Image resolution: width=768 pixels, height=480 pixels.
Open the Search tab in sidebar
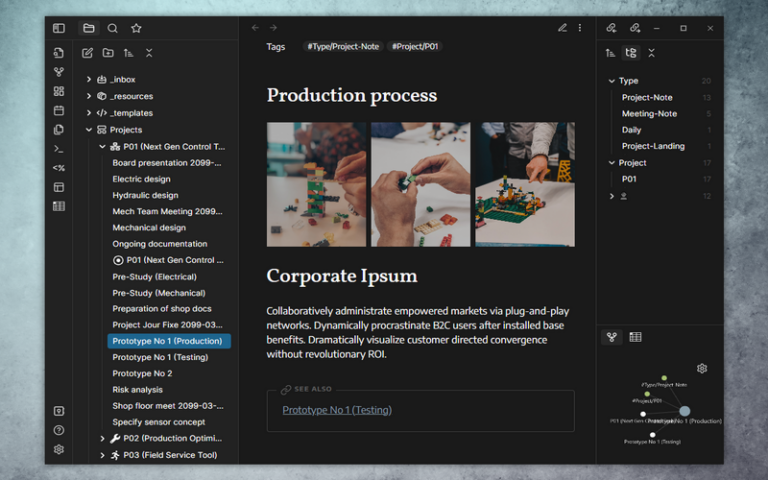[112, 28]
